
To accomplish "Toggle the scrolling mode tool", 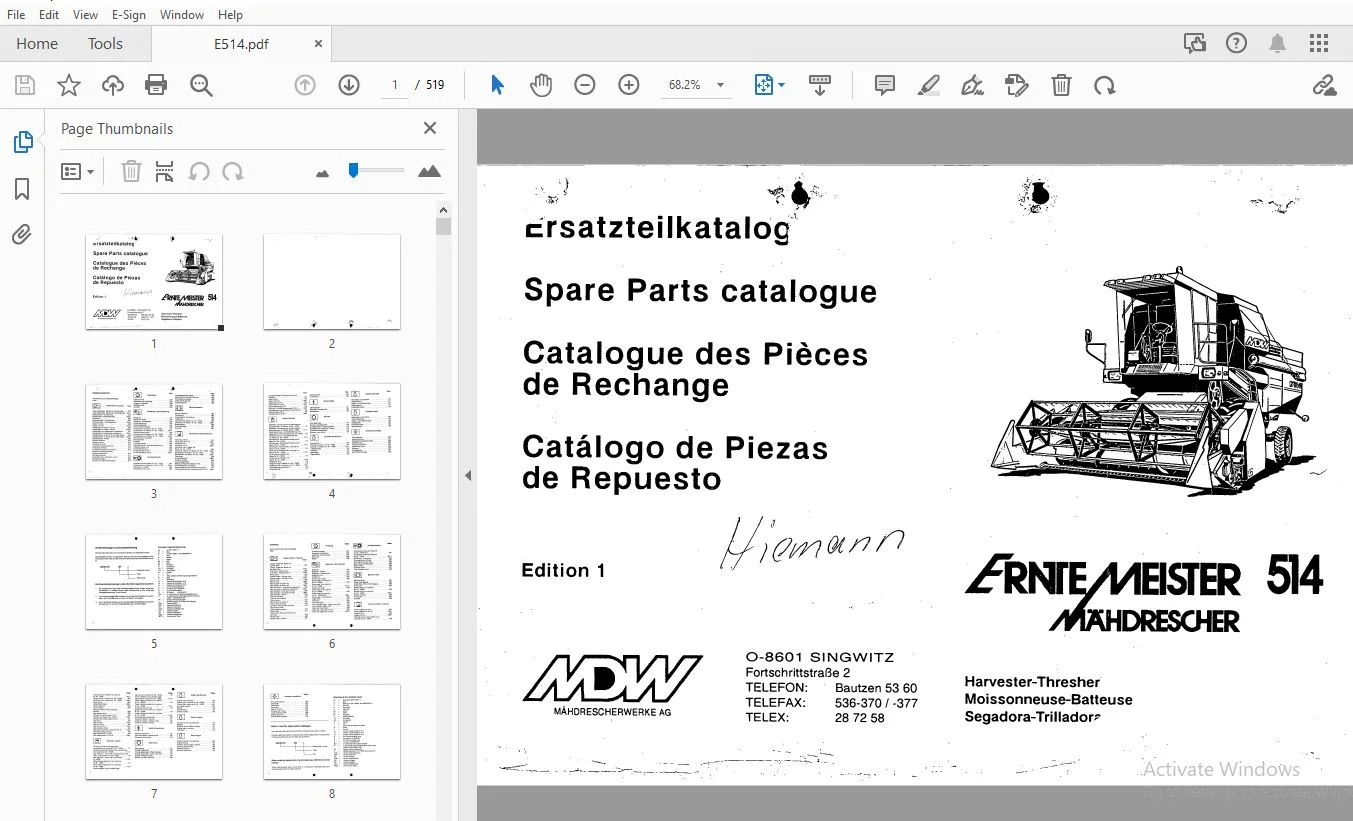I will click(820, 86).
